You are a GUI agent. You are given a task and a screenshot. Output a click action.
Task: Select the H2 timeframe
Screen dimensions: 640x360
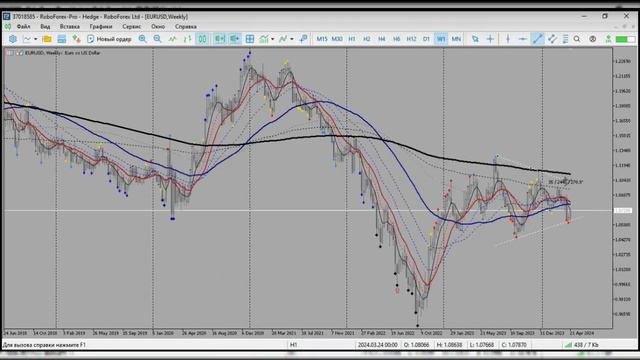(x=367, y=39)
